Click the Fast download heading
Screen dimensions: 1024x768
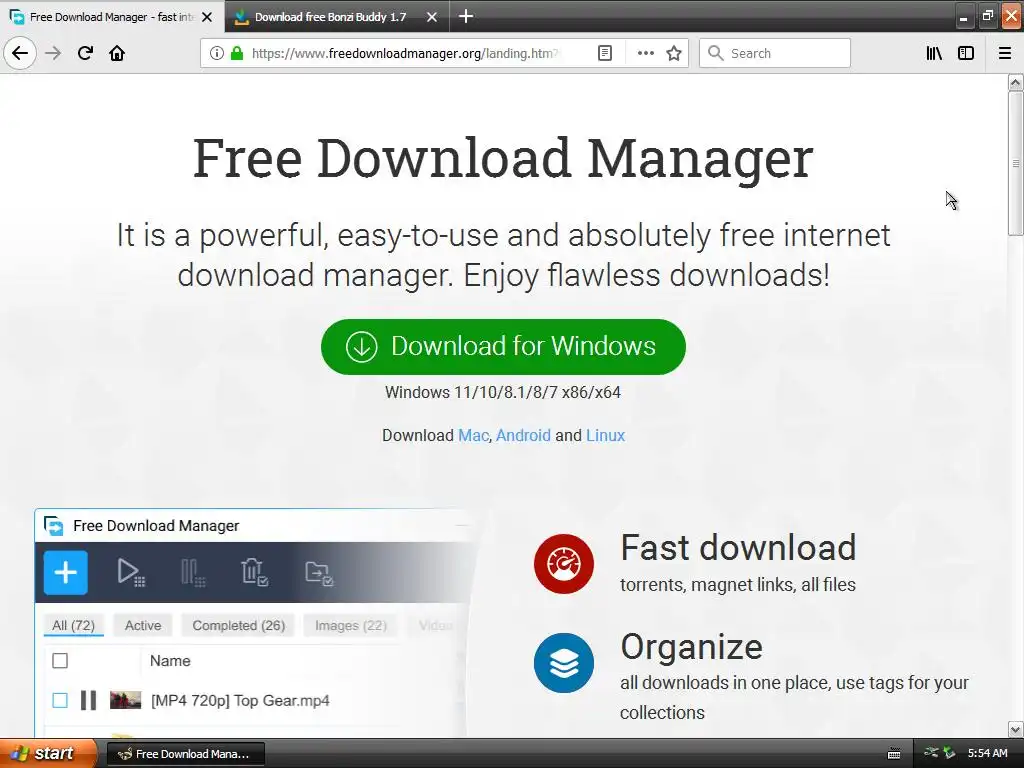point(738,548)
